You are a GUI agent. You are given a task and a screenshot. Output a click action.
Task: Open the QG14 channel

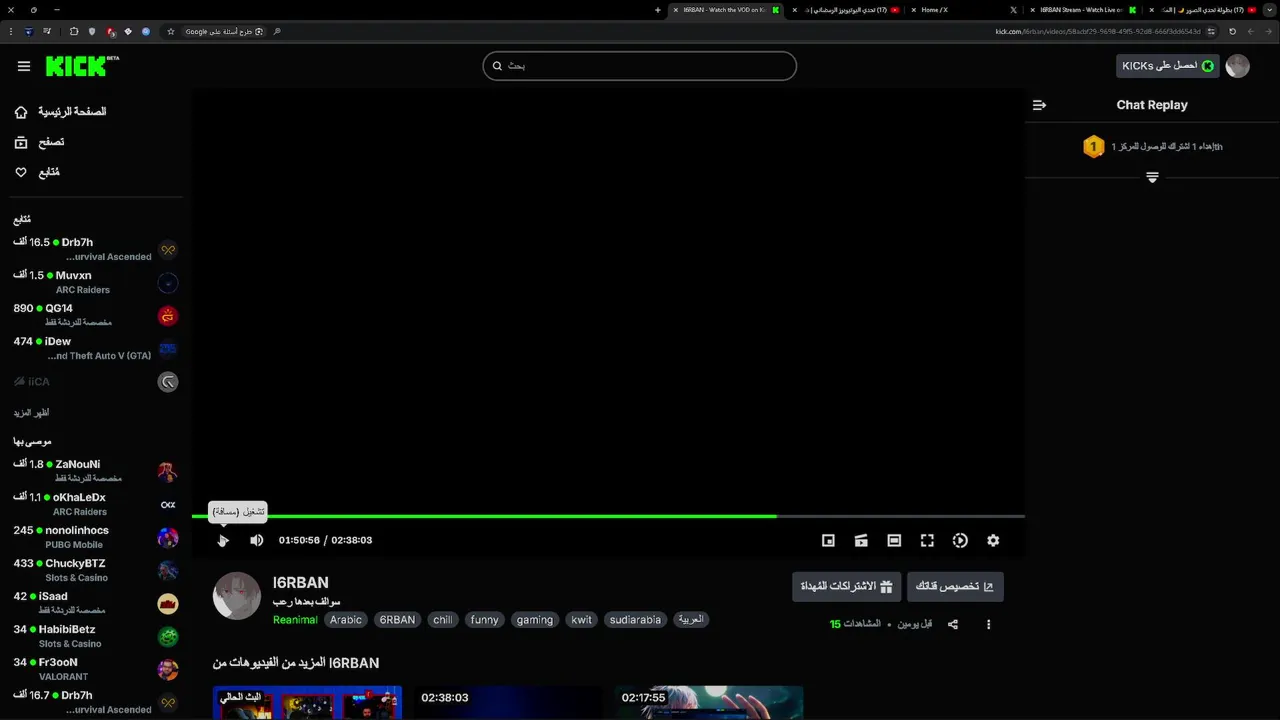coord(96,315)
